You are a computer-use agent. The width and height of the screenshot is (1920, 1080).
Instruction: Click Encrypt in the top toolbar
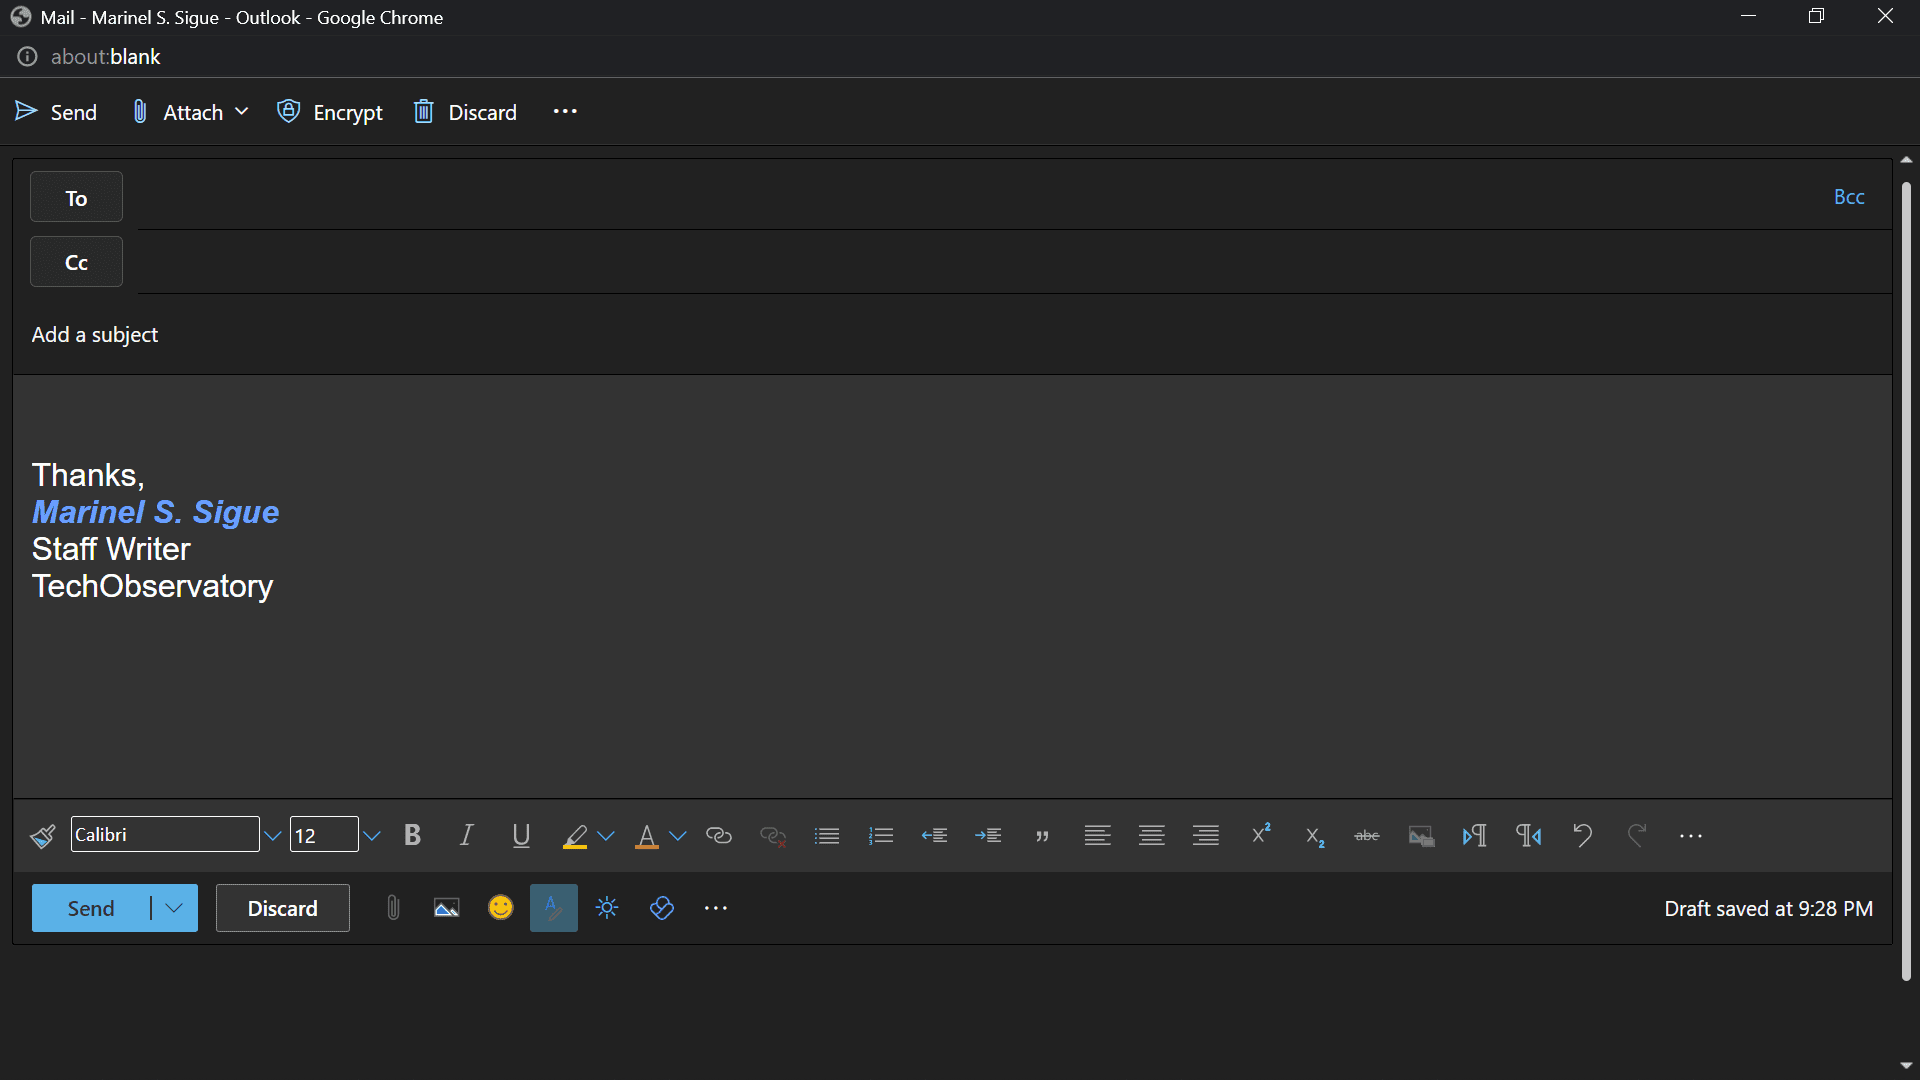(x=330, y=112)
